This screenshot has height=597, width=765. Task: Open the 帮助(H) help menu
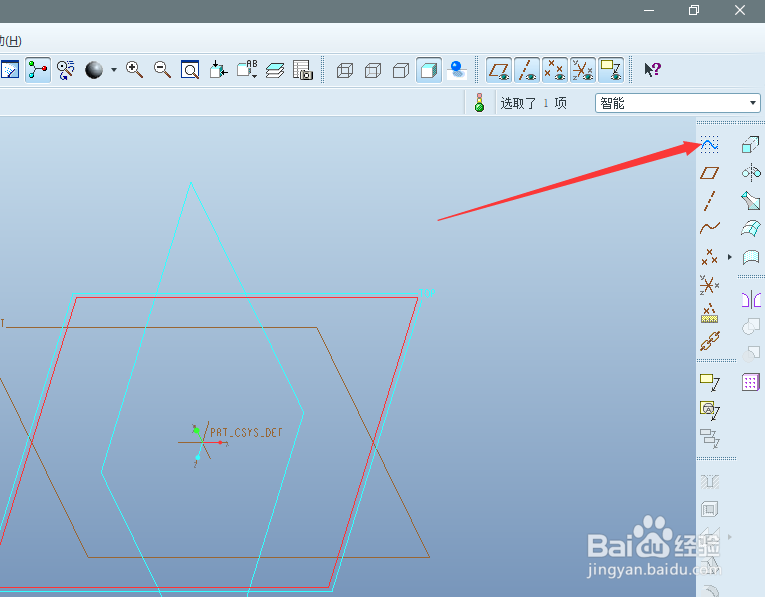11,40
